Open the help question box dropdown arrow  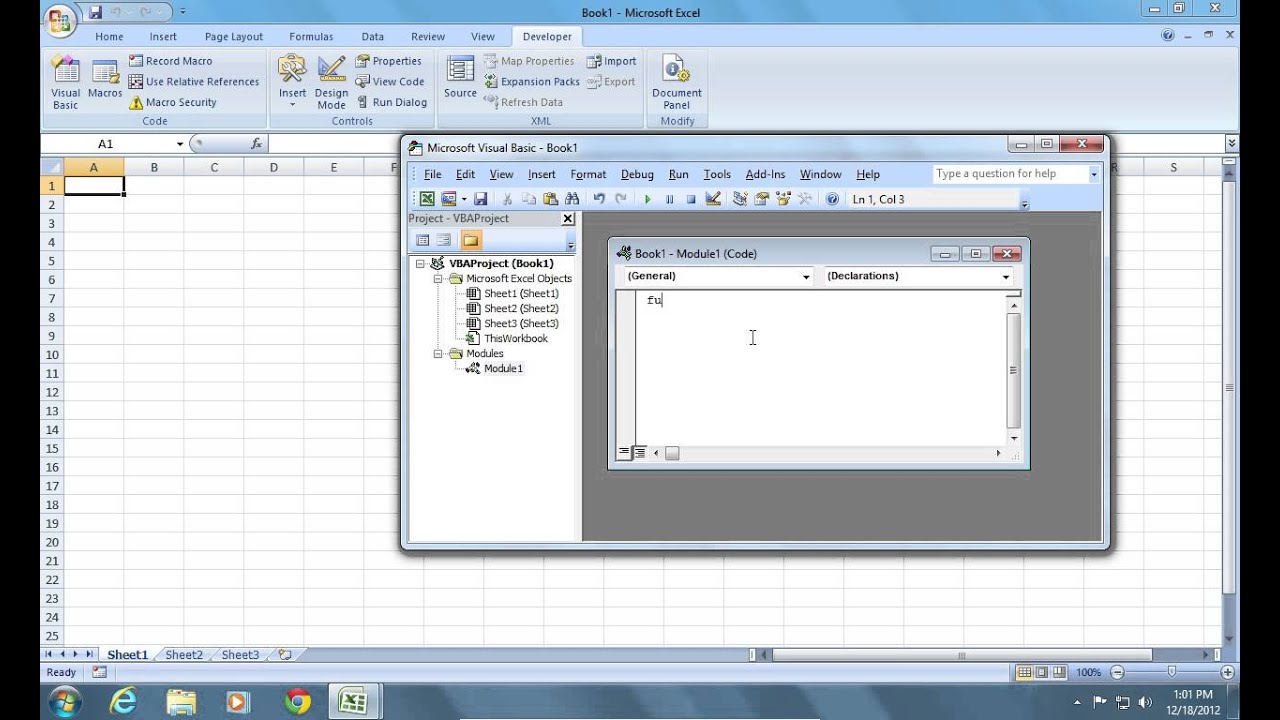point(1094,174)
